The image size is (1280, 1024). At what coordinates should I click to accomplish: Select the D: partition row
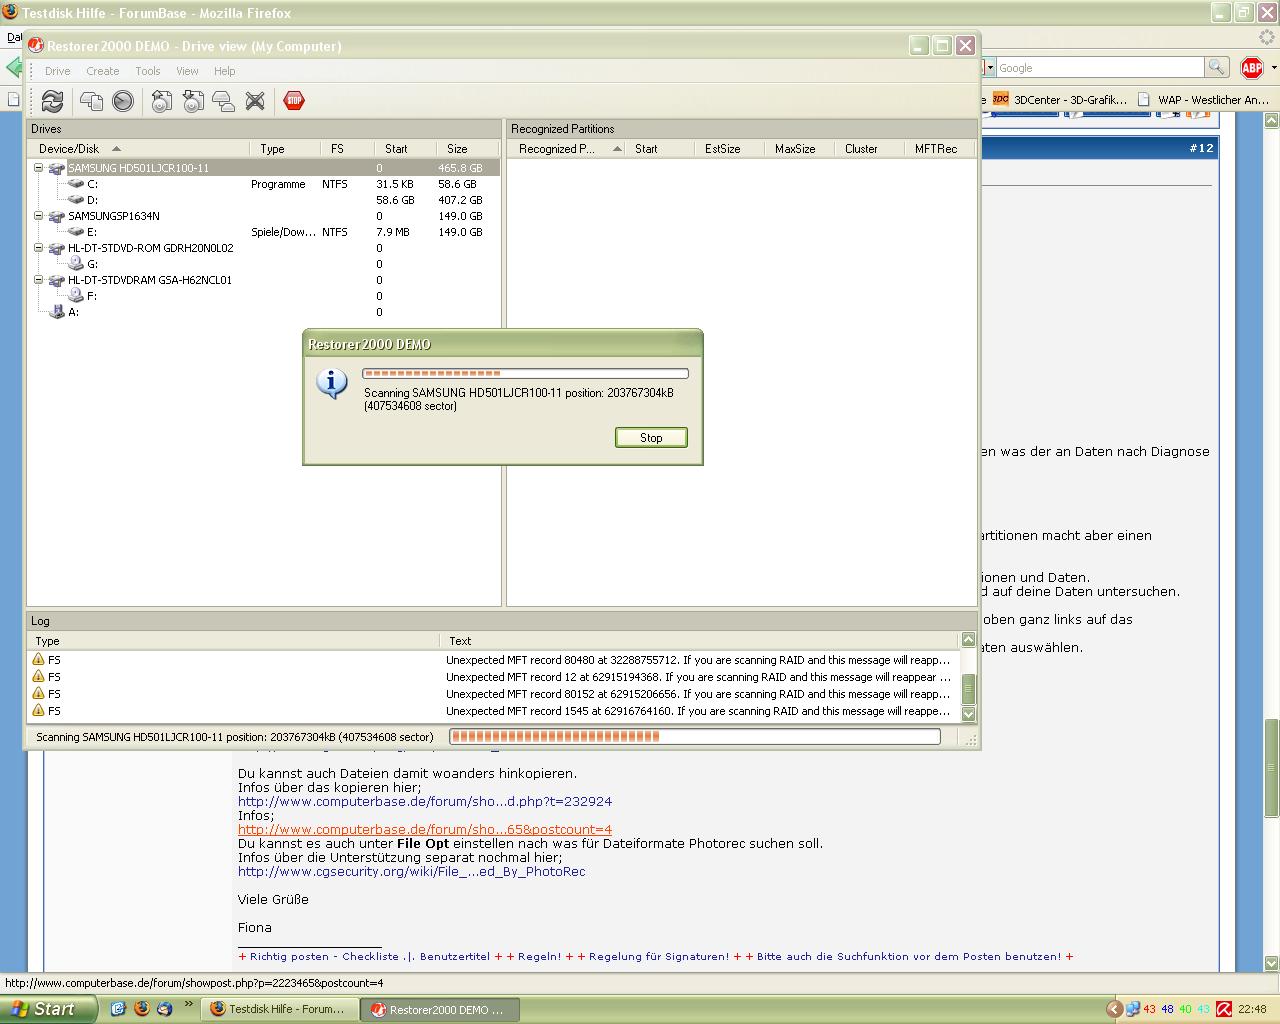pos(265,200)
